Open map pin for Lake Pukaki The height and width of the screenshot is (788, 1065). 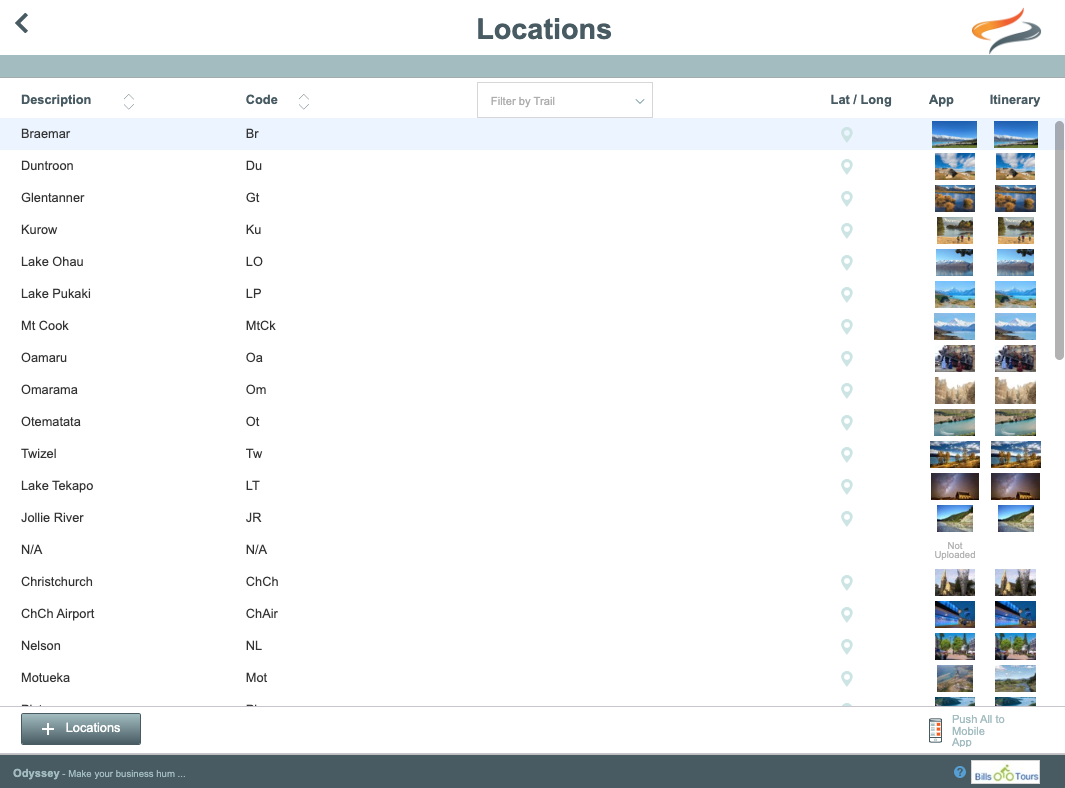(x=846, y=294)
